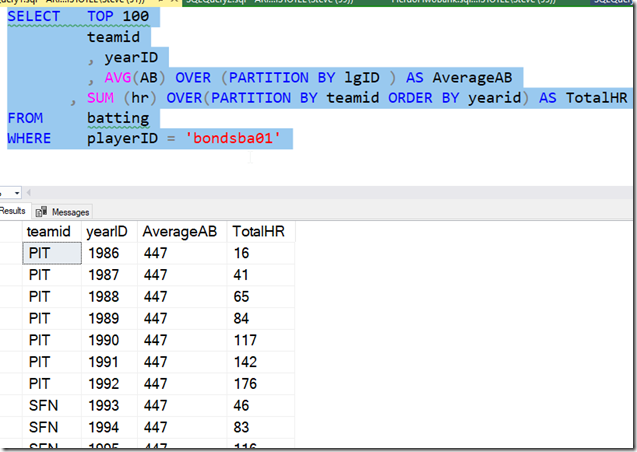
Task: Select the SFN cell in the 1993 row
Action: 52,405
